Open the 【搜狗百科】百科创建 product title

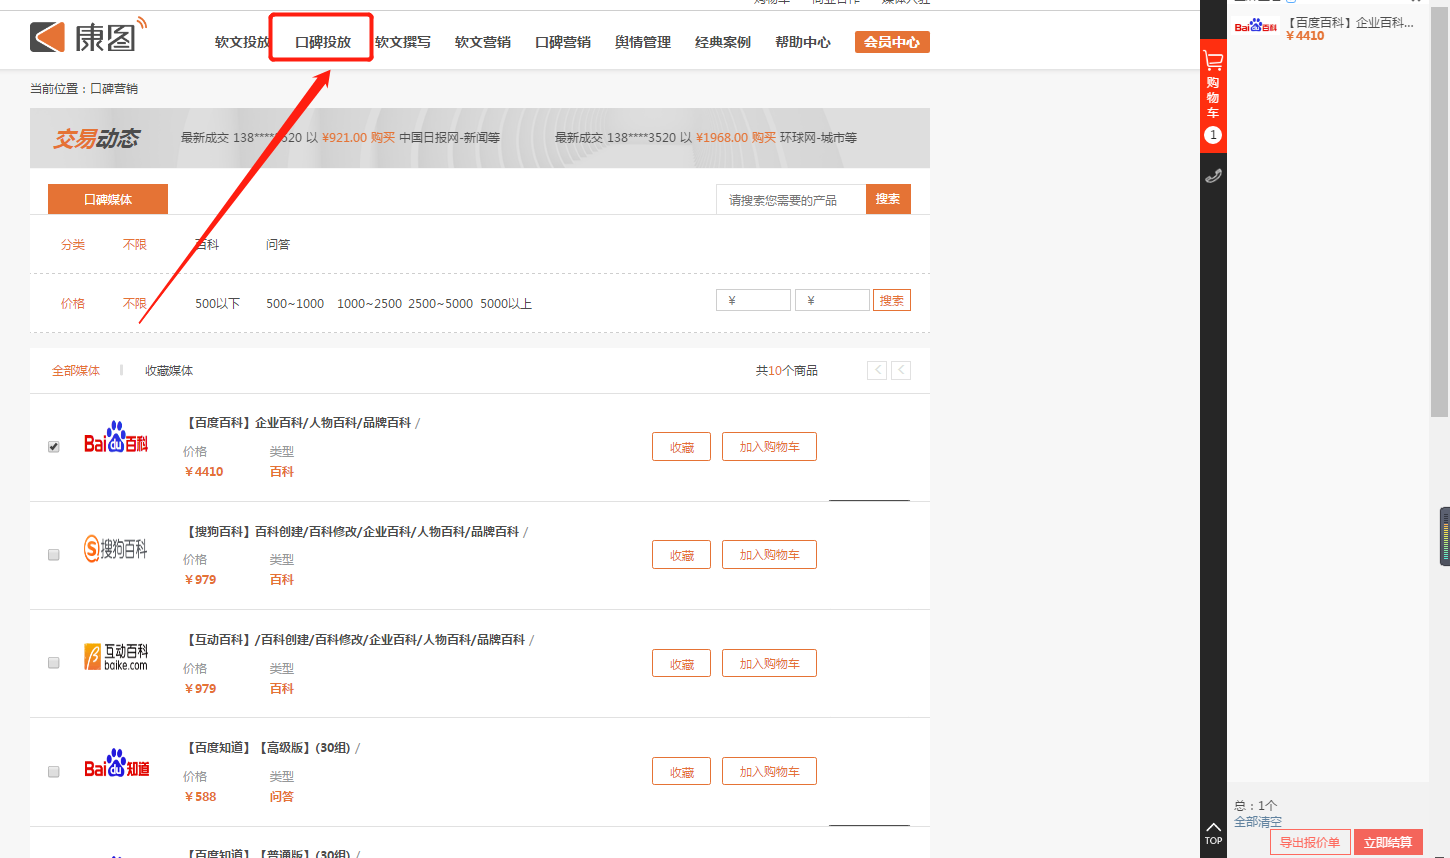(x=354, y=532)
